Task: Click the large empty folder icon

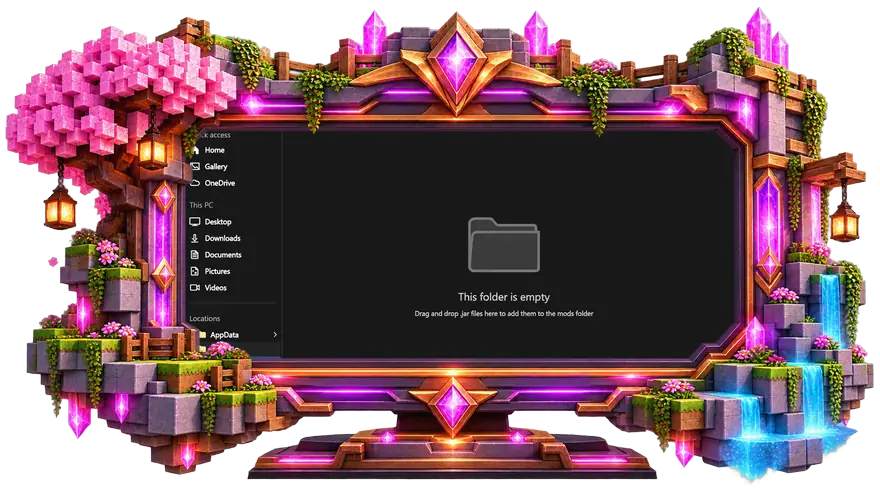Action: (504, 245)
